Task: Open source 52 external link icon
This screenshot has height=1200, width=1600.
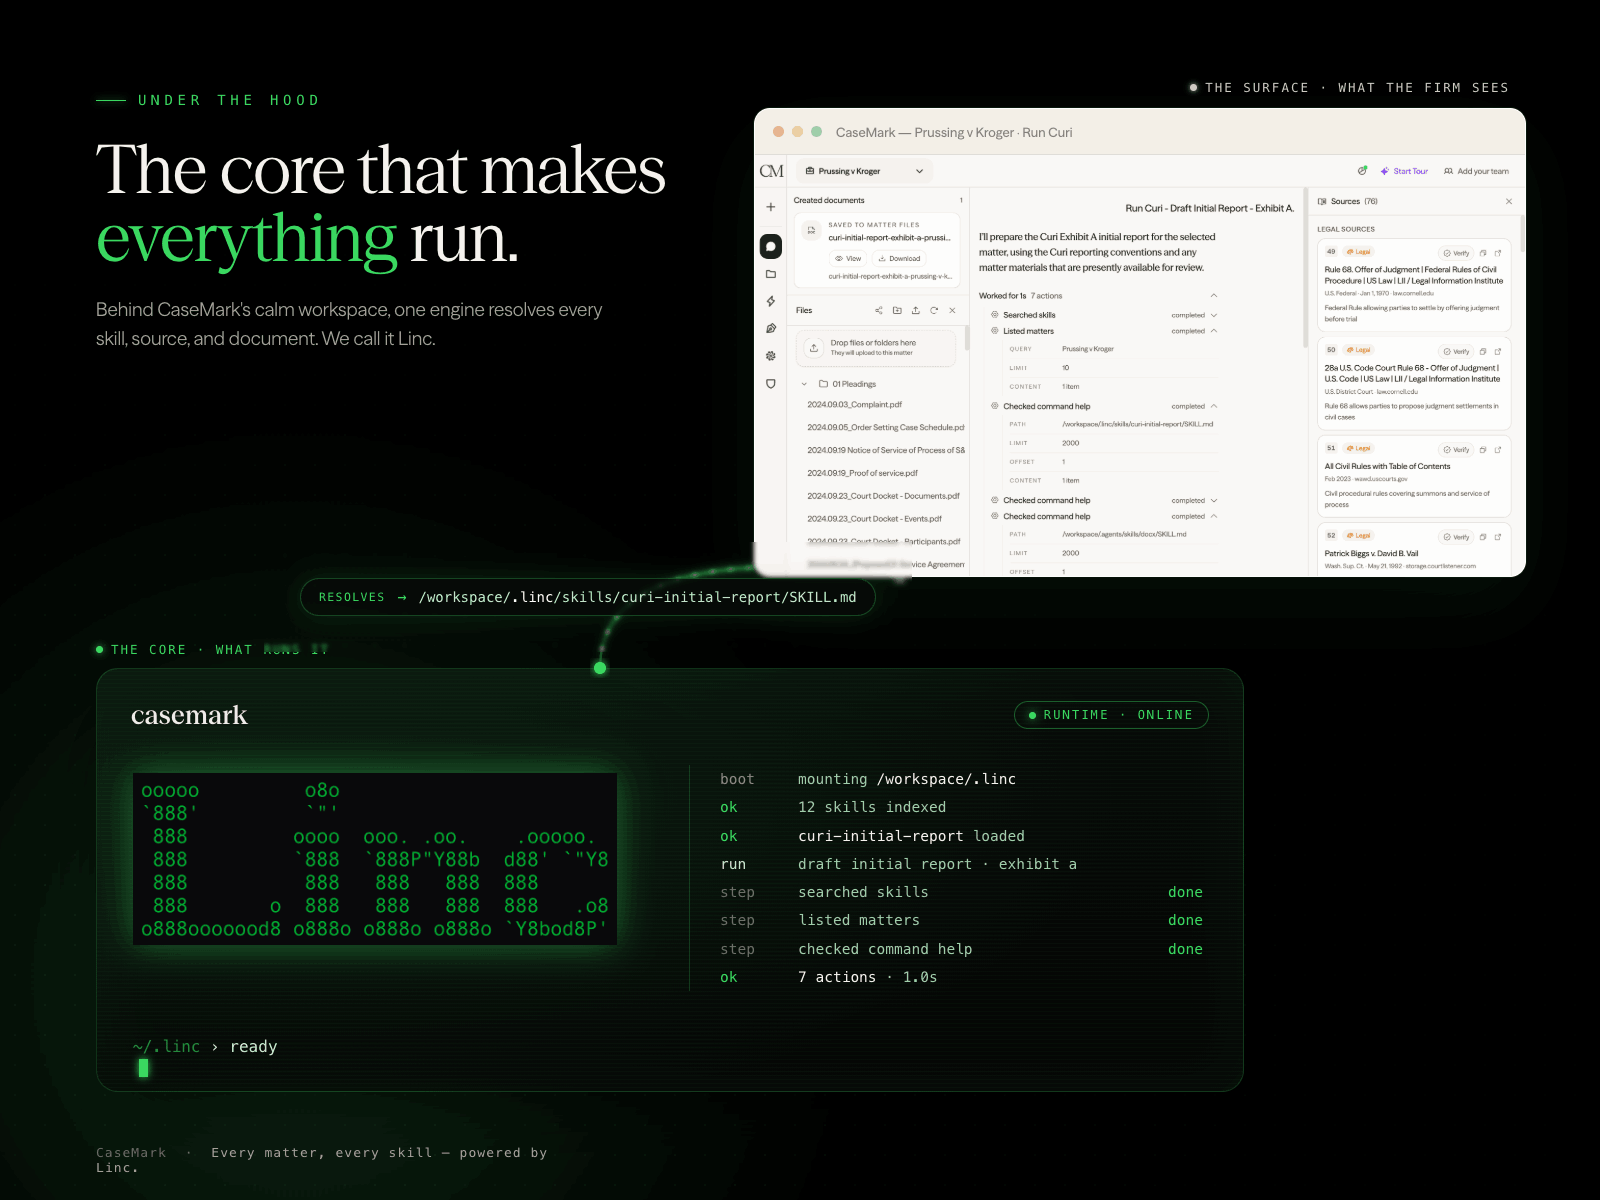Action: 1498,536
